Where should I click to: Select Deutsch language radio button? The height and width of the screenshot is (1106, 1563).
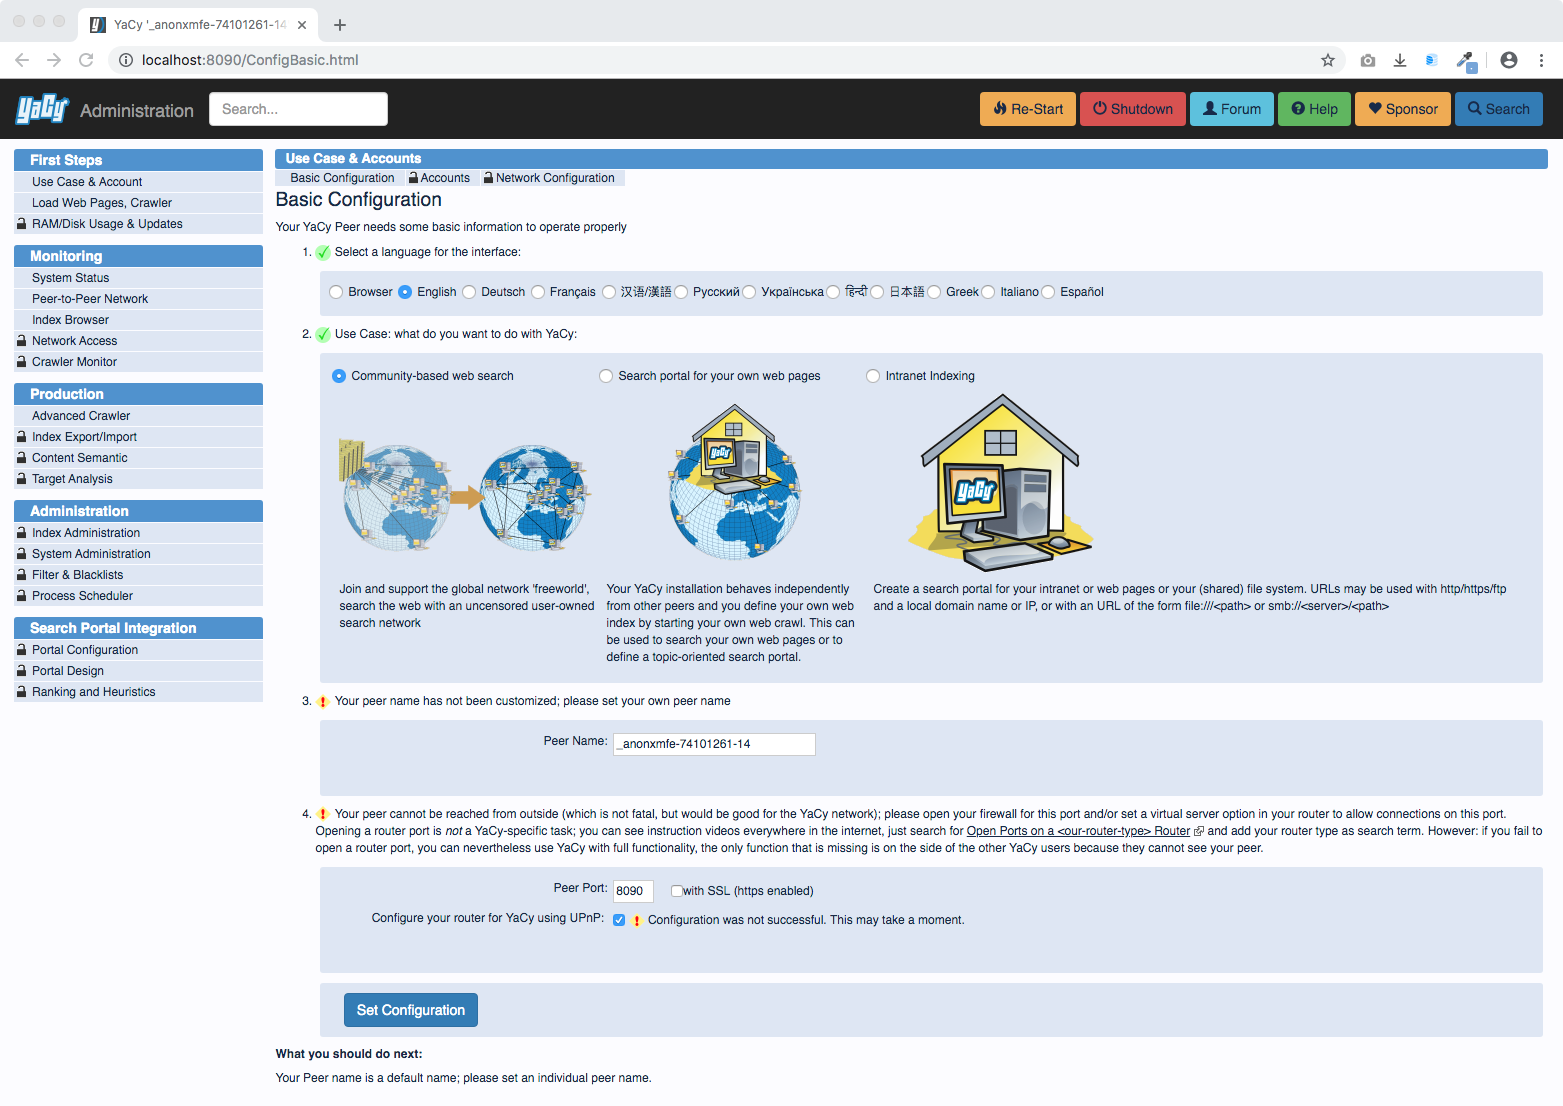(x=469, y=292)
